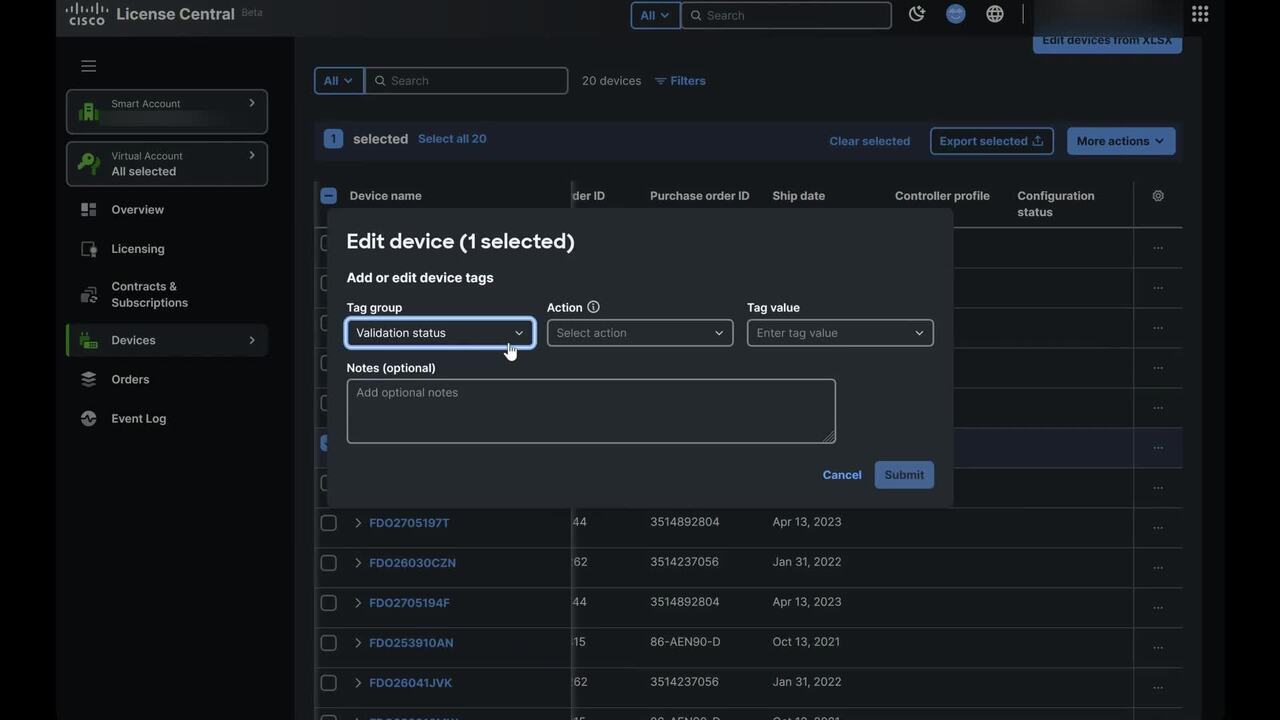Click the Action info icon
Image resolution: width=1280 pixels, height=720 pixels.
click(x=594, y=307)
